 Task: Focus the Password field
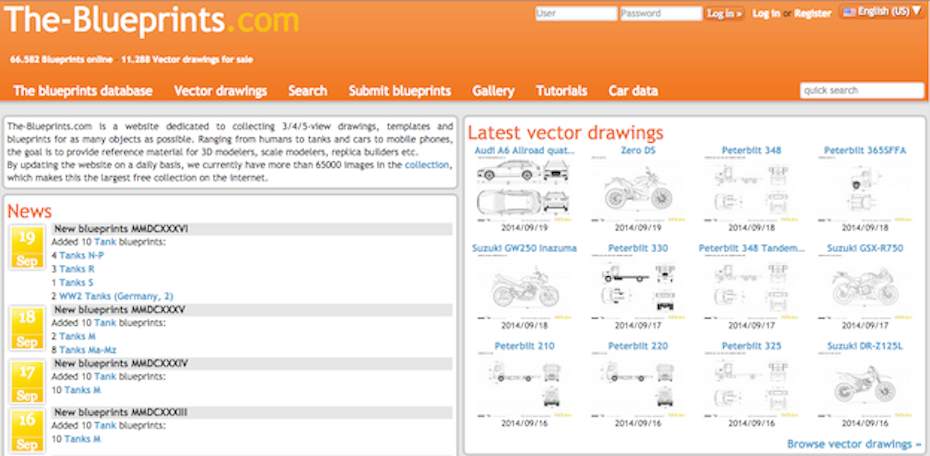(x=660, y=14)
